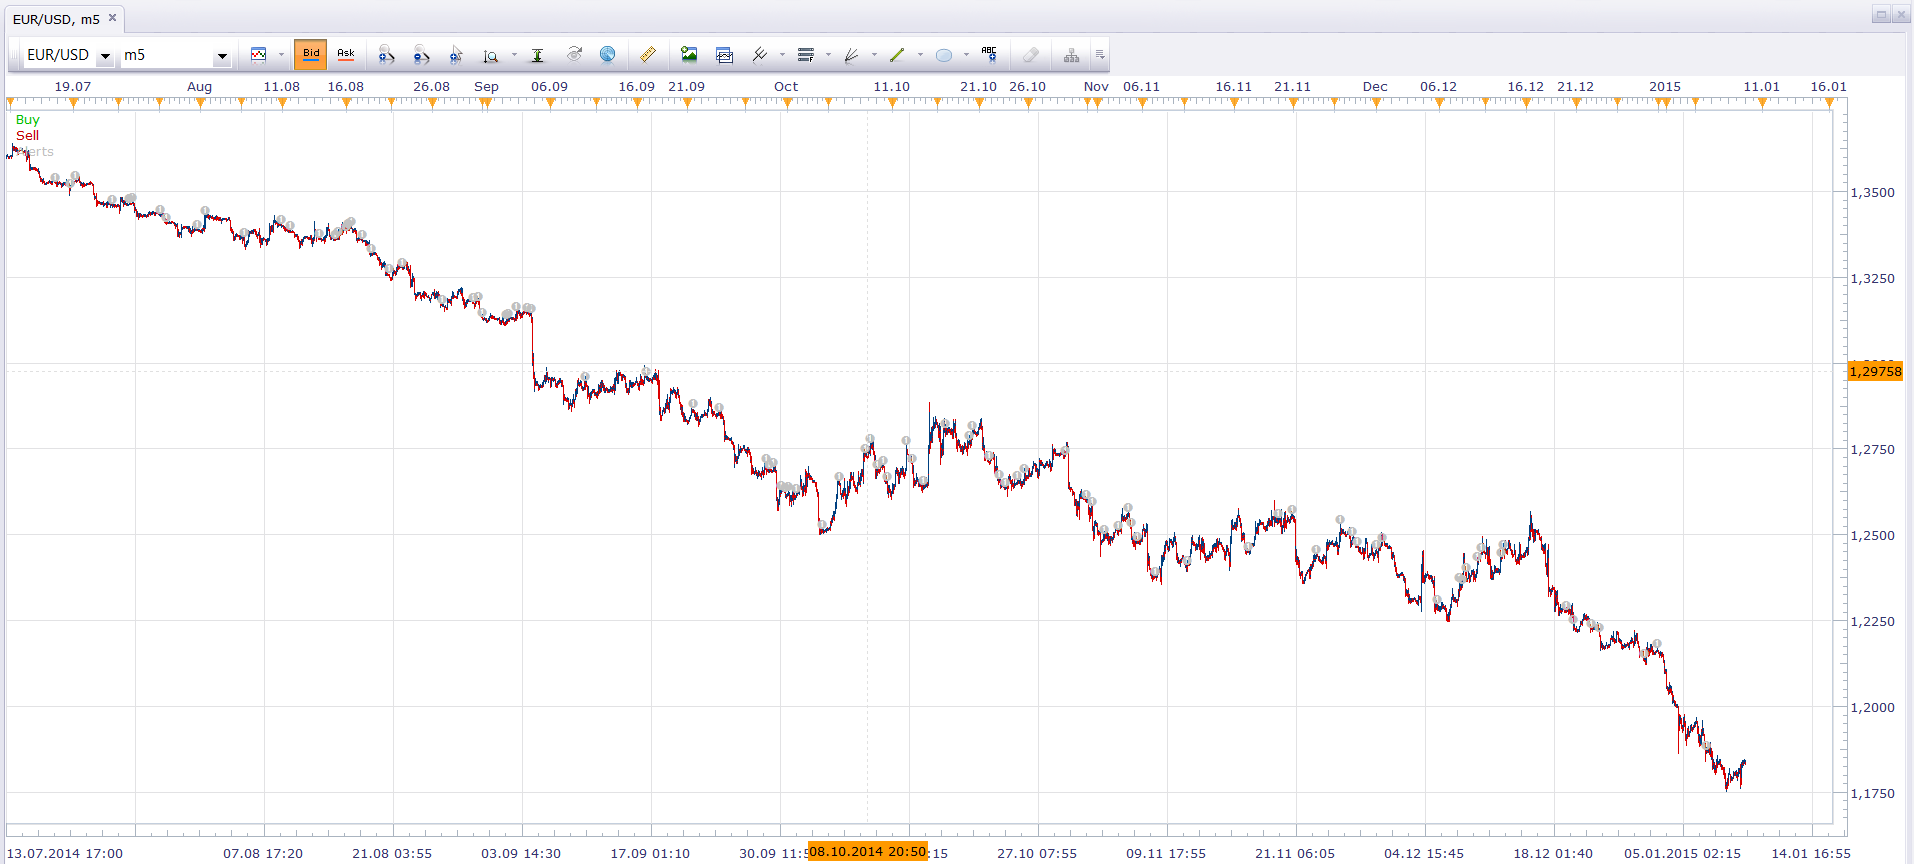Click the chart template window icon

[x=725, y=55]
